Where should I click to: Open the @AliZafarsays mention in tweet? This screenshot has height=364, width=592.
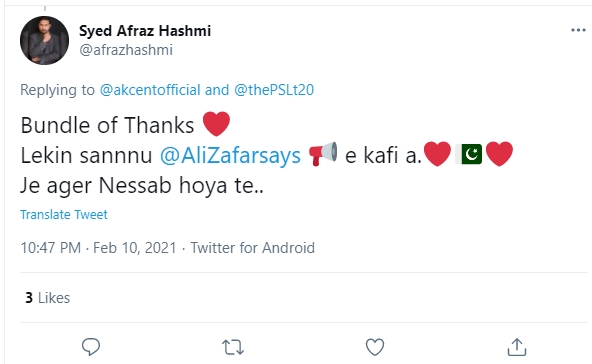(x=230, y=155)
